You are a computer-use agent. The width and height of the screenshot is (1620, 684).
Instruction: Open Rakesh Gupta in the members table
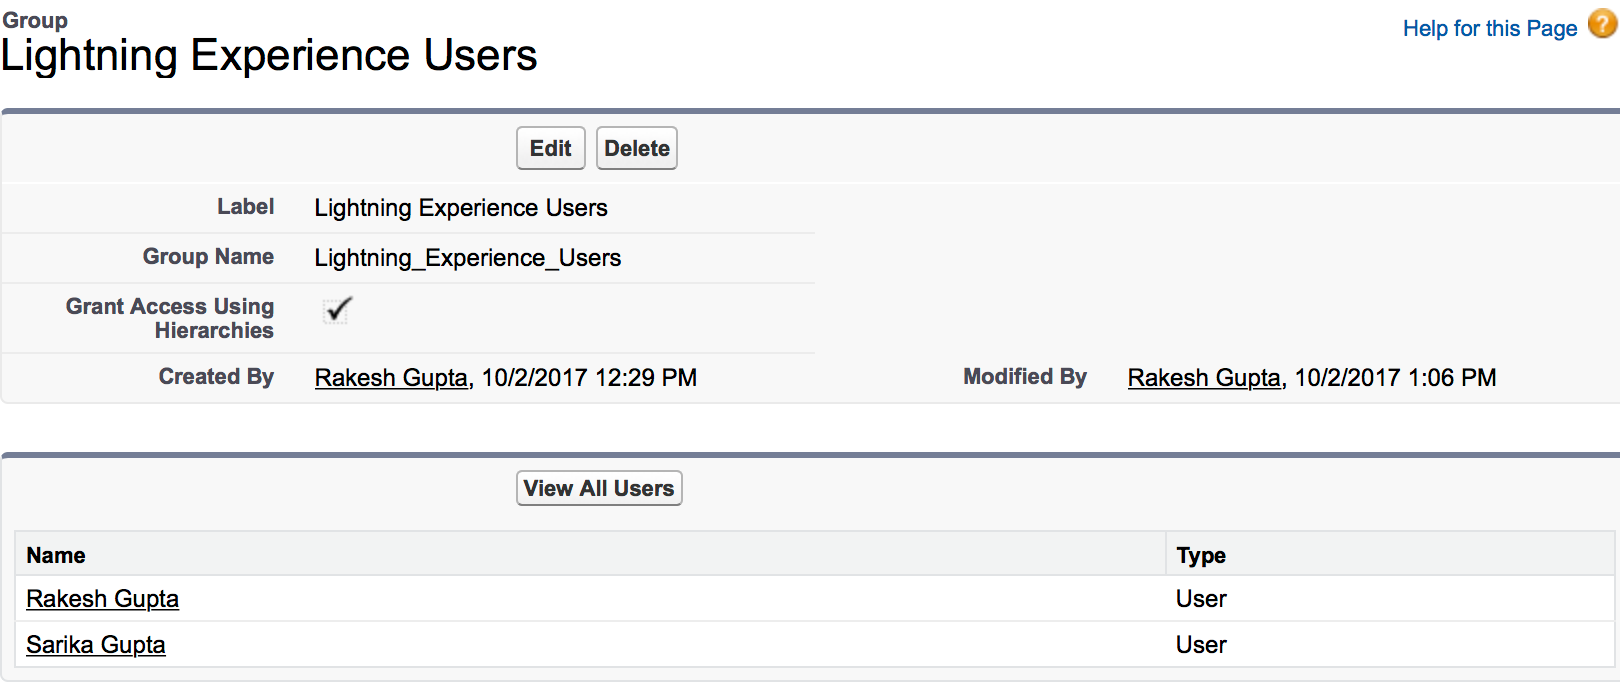click(x=102, y=599)
